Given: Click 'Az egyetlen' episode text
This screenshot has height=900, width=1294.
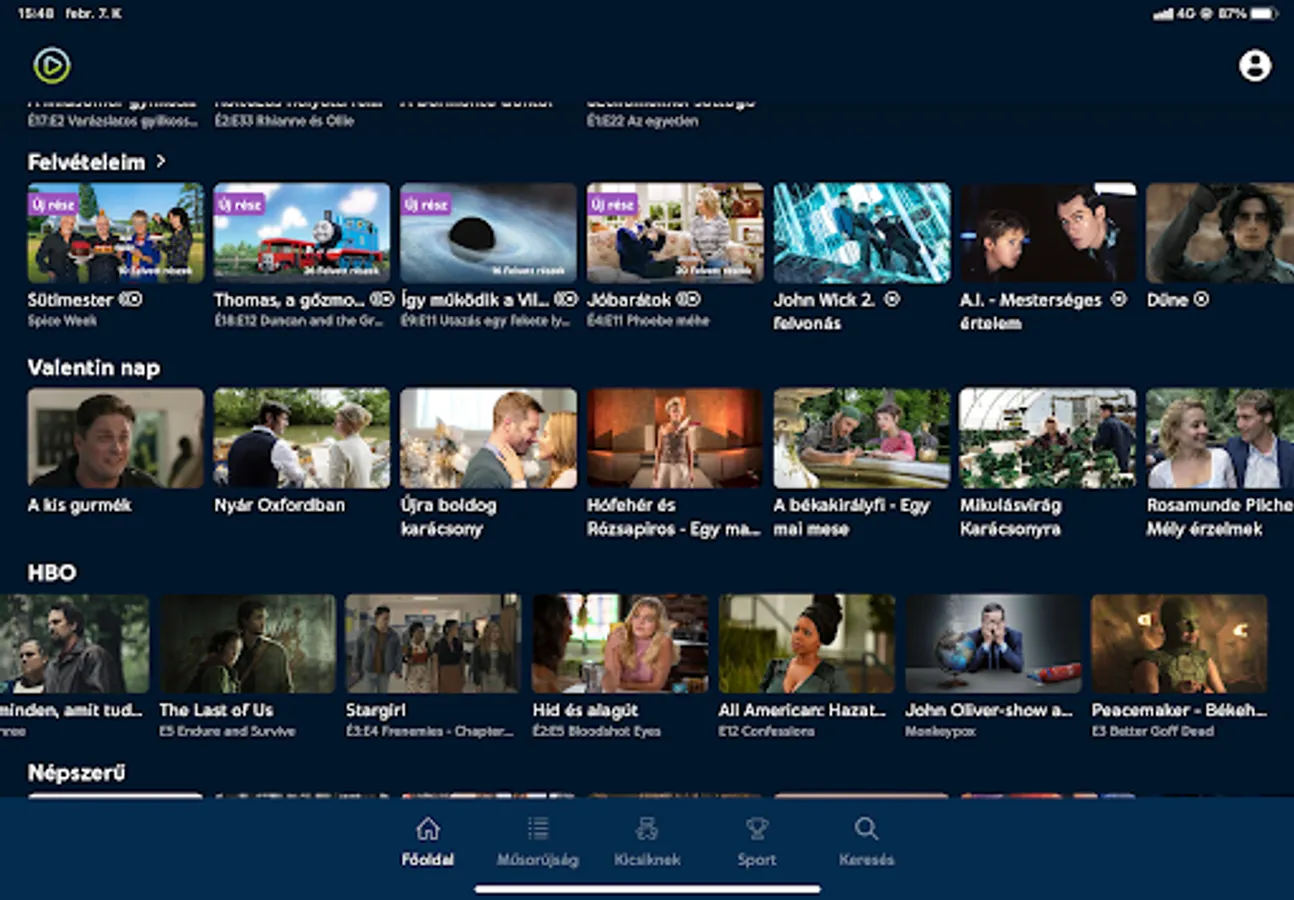Looking at the screenshot, I should 663,121.
